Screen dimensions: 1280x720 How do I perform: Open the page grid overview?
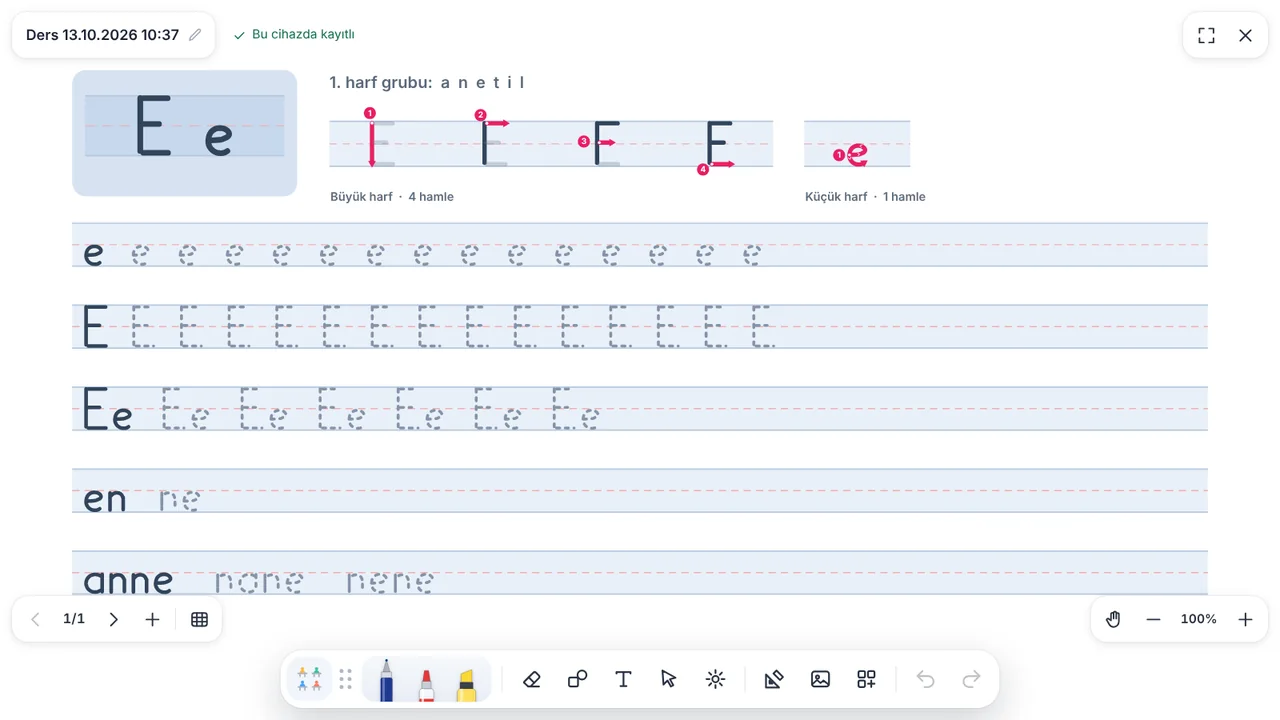(x=199, y=619)
